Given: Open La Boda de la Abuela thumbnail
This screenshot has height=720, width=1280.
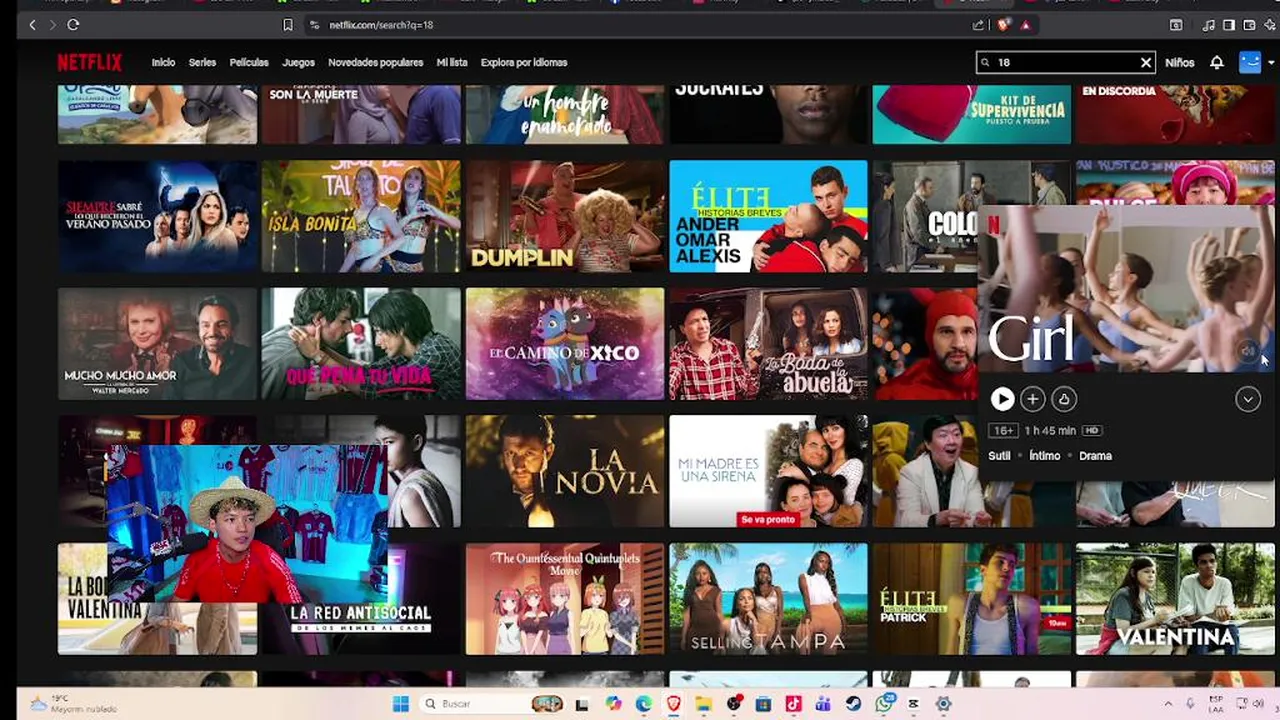Looking at the screenshot, I should click(768, 343).
